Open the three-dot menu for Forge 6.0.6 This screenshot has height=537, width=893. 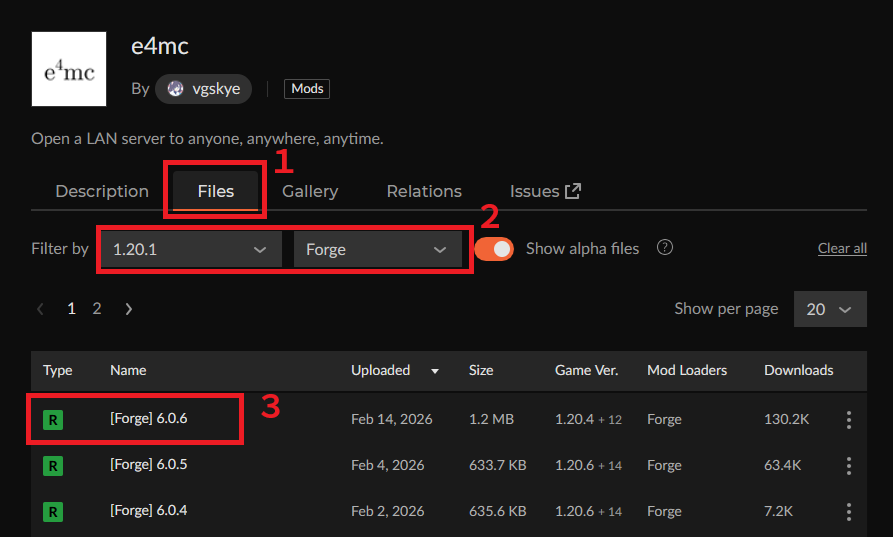pos(848,420)
